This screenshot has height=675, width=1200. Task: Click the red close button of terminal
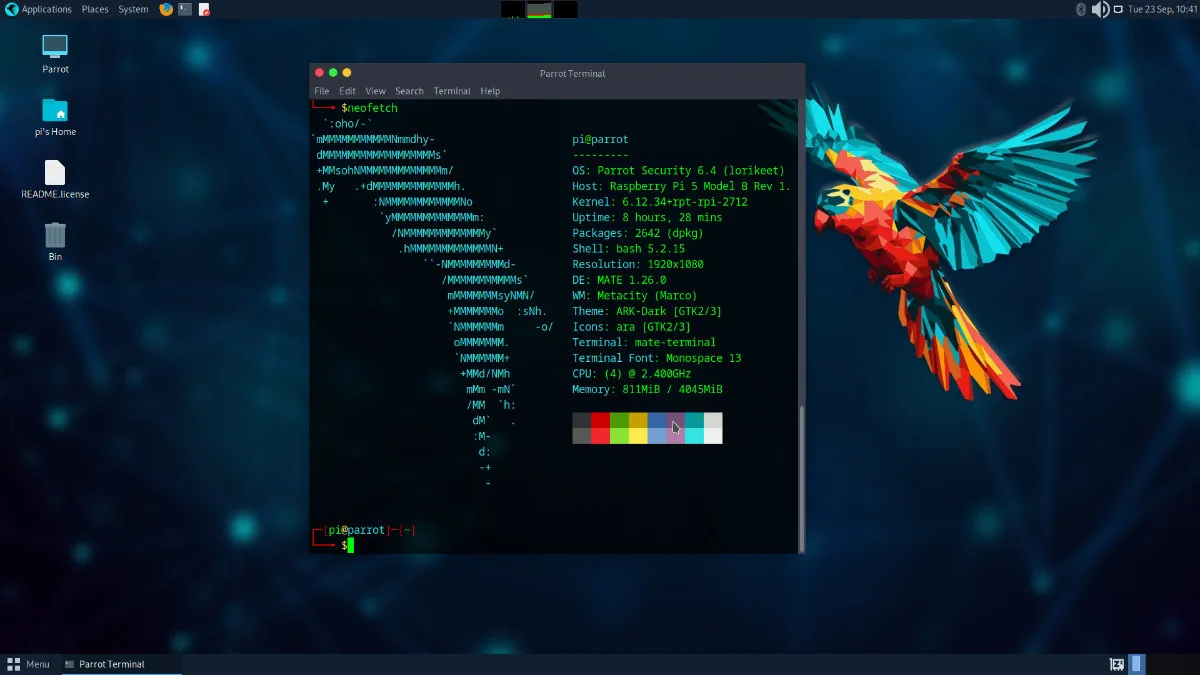click(x=320, y=73)
